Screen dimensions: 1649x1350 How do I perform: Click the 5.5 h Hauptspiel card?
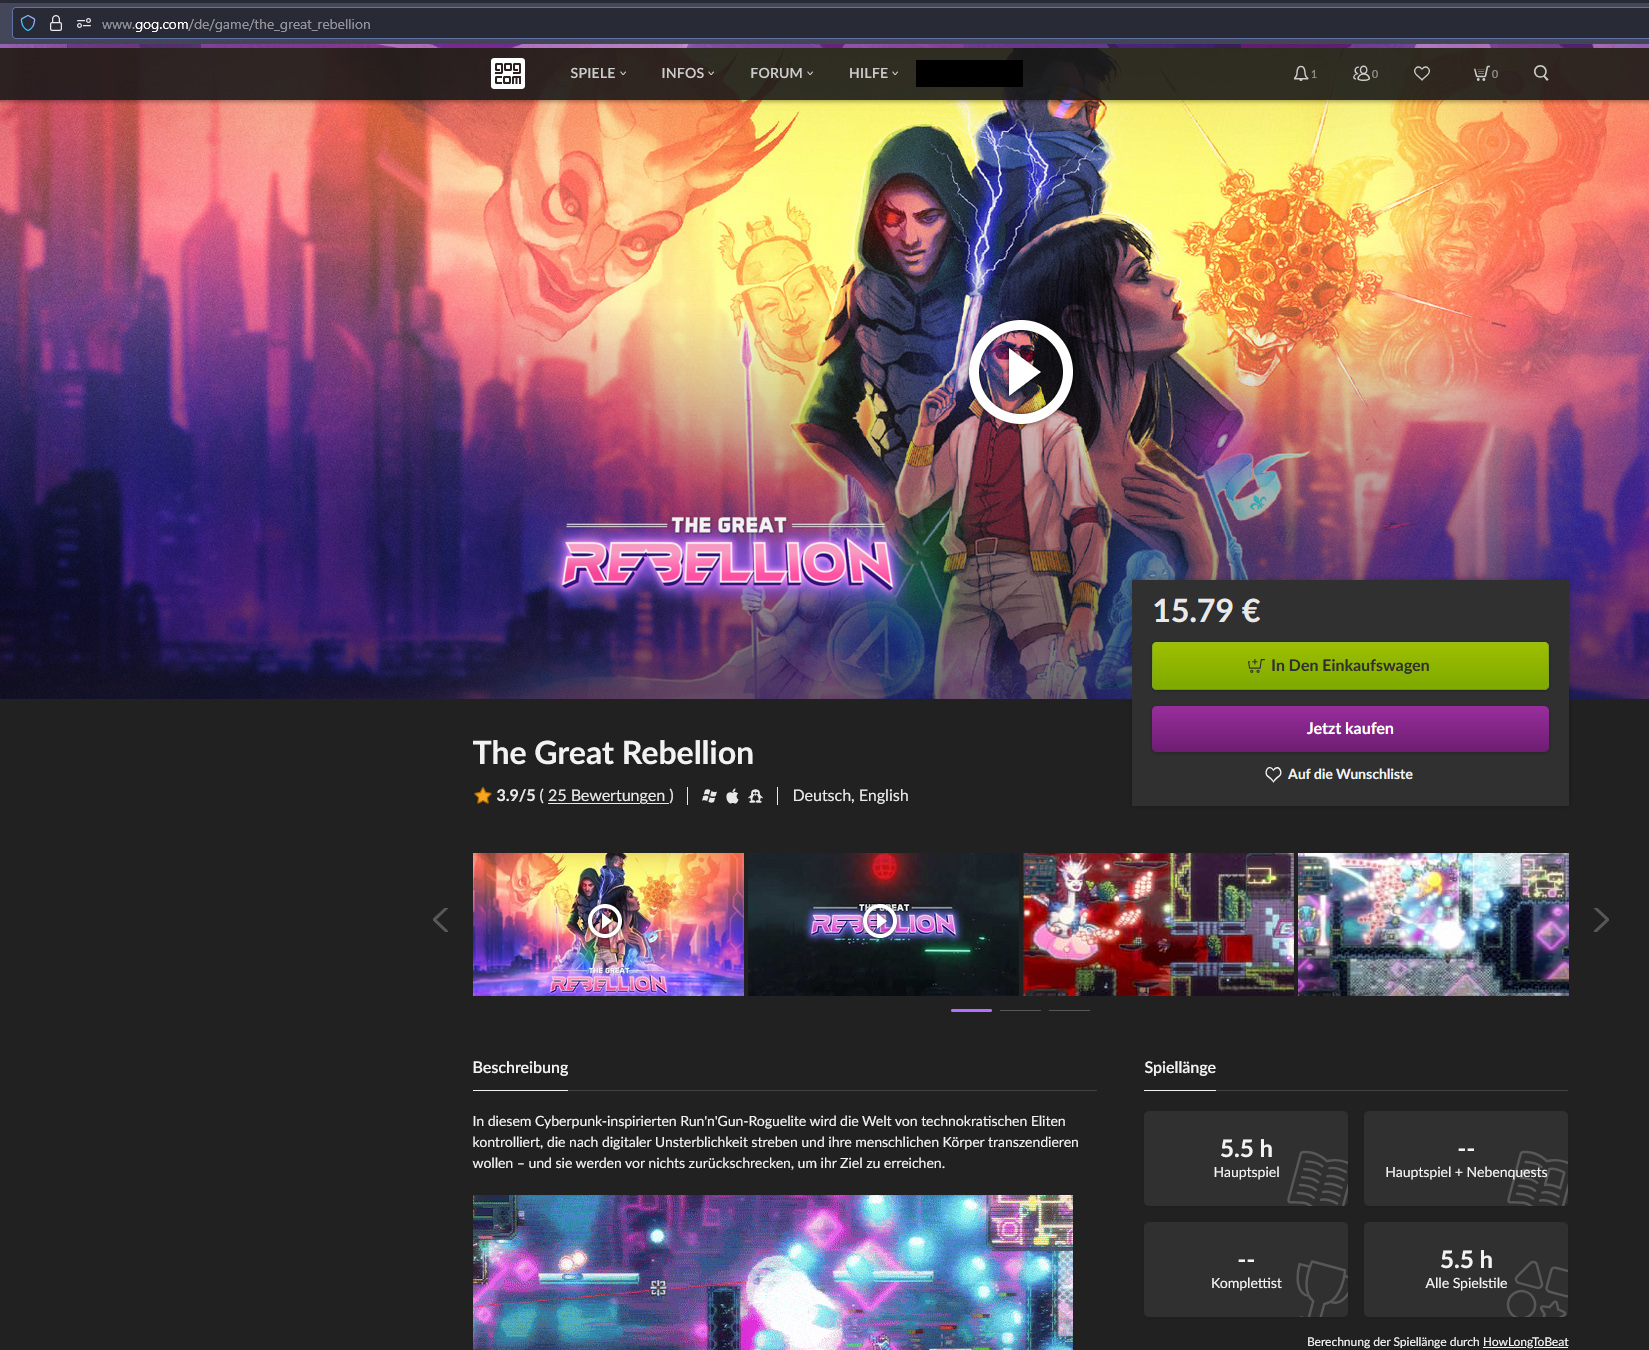pyautogui.click(x=1246, y=1158)
